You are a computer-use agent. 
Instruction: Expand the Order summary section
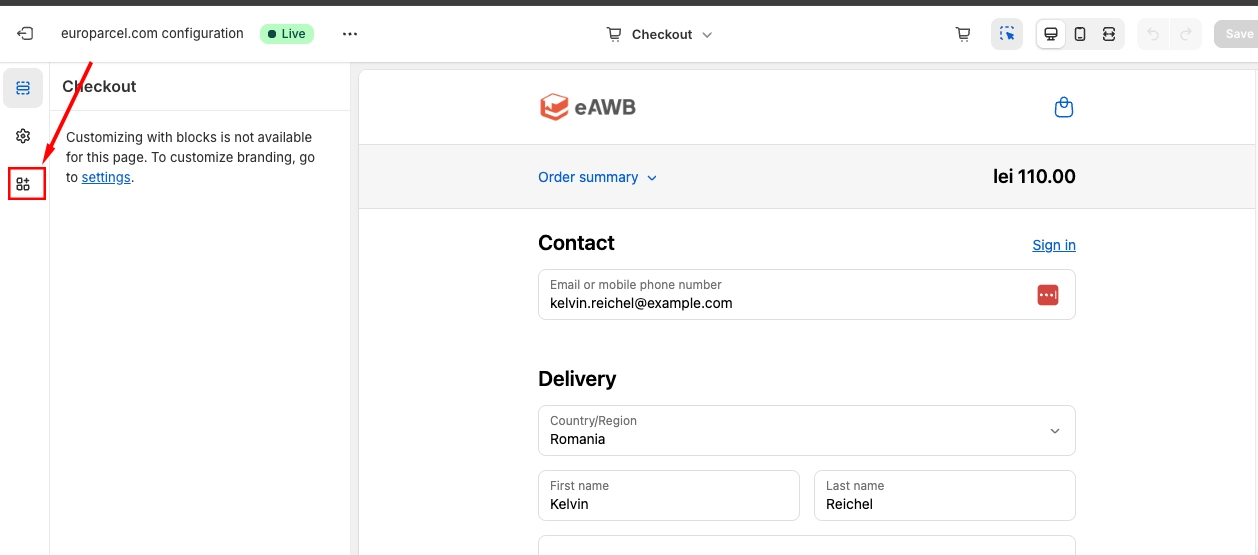click(598, 177)
